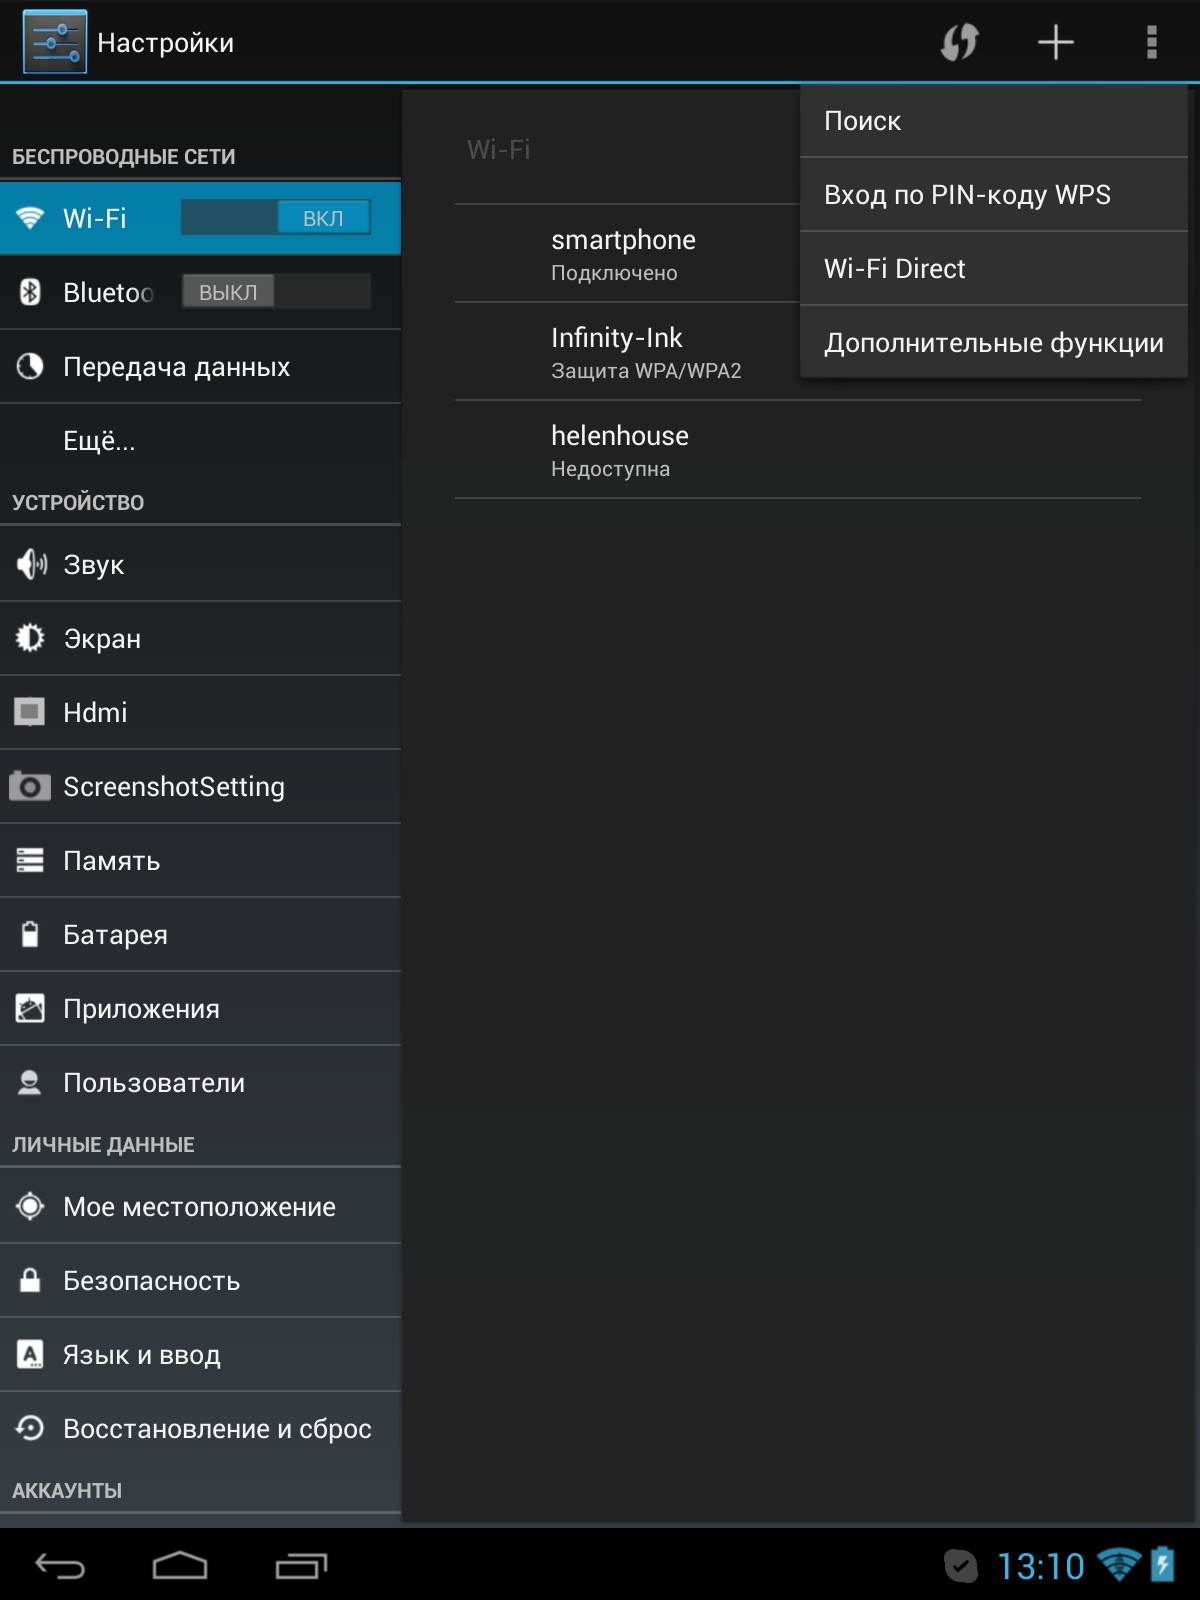1200x1600 pixels.
Task: Open Батарея battery settings
Action: [x=200, y=935]
